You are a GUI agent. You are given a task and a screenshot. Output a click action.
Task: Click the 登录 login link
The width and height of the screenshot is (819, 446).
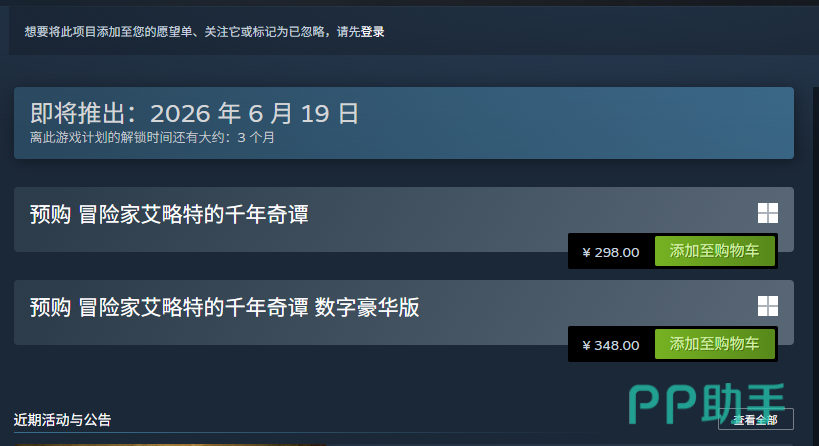click(x=372, y=32)
